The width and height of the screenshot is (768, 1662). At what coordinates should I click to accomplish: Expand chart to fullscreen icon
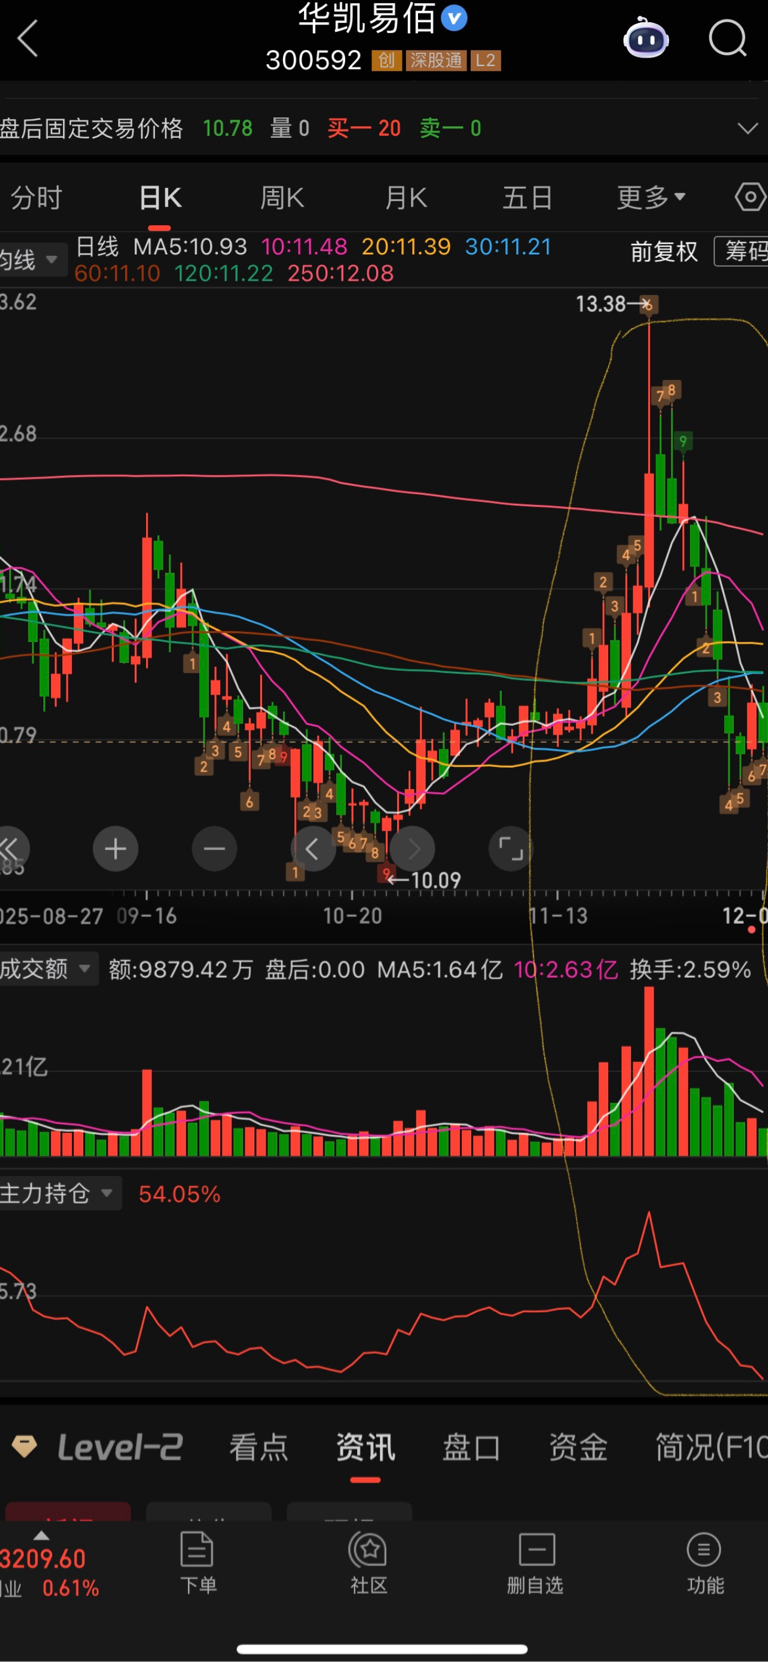pos(511,849)
